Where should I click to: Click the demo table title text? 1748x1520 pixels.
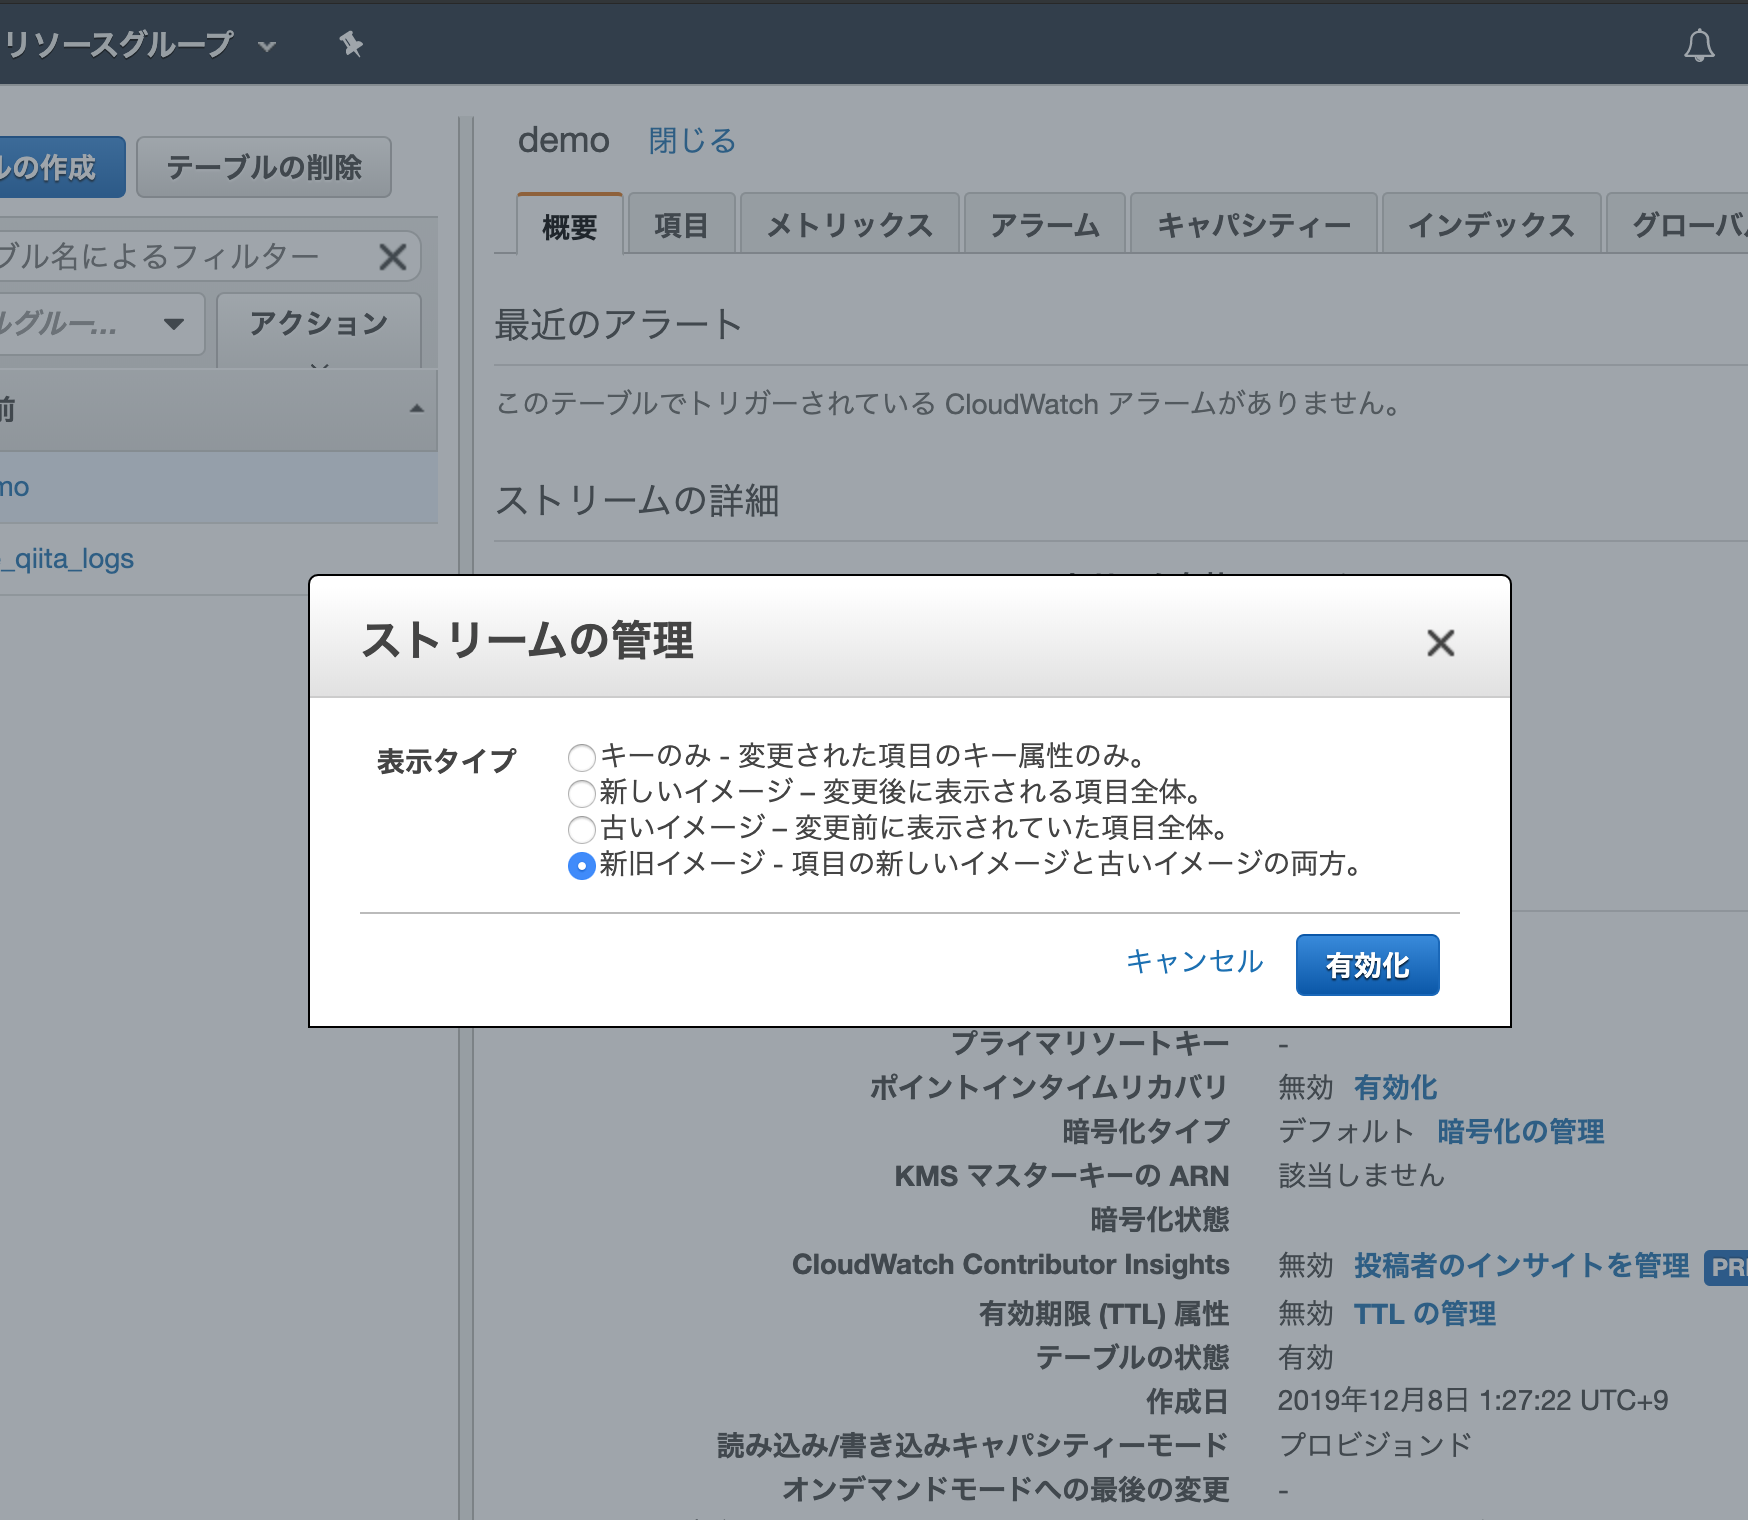[x=563, y=140]
